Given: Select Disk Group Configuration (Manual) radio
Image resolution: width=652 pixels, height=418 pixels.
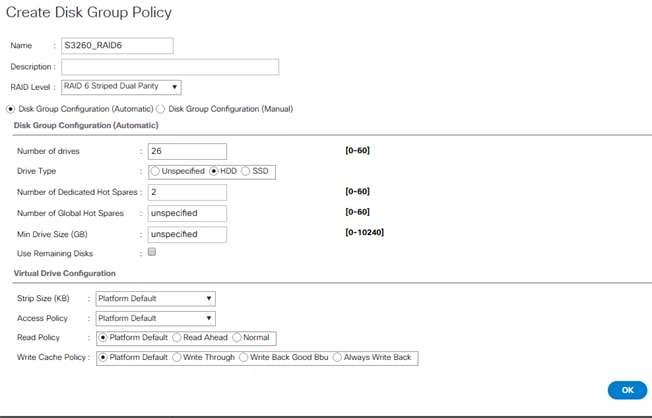Looking at the screenshot, I should click(161, 109).
